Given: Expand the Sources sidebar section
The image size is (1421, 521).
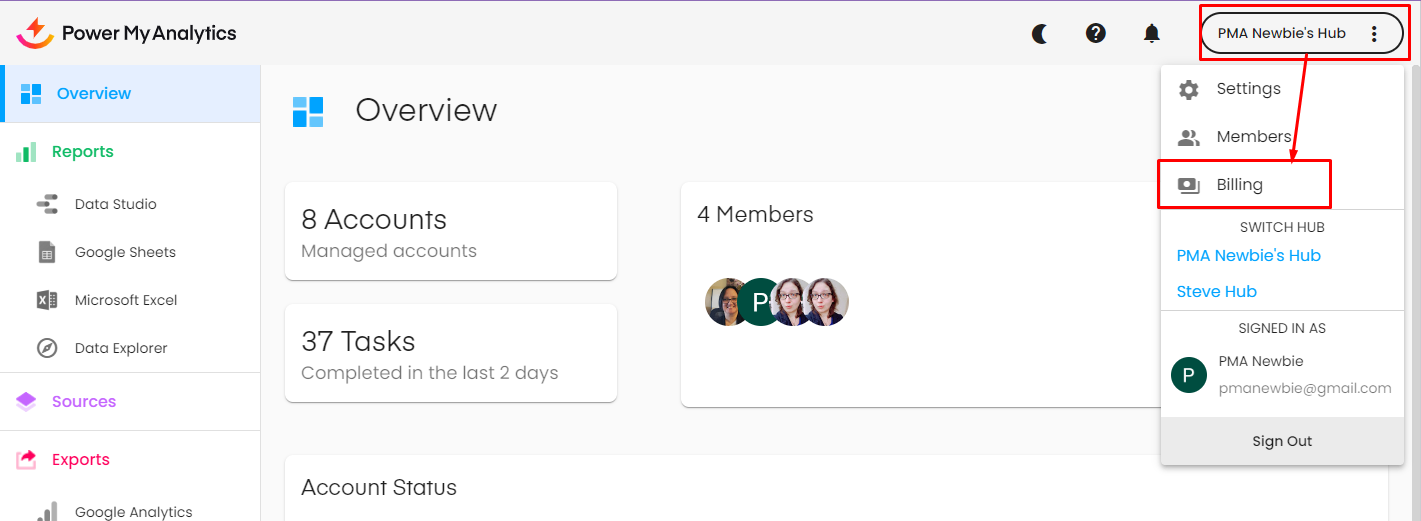Looking at the screenshot, I should click(84, 402).
